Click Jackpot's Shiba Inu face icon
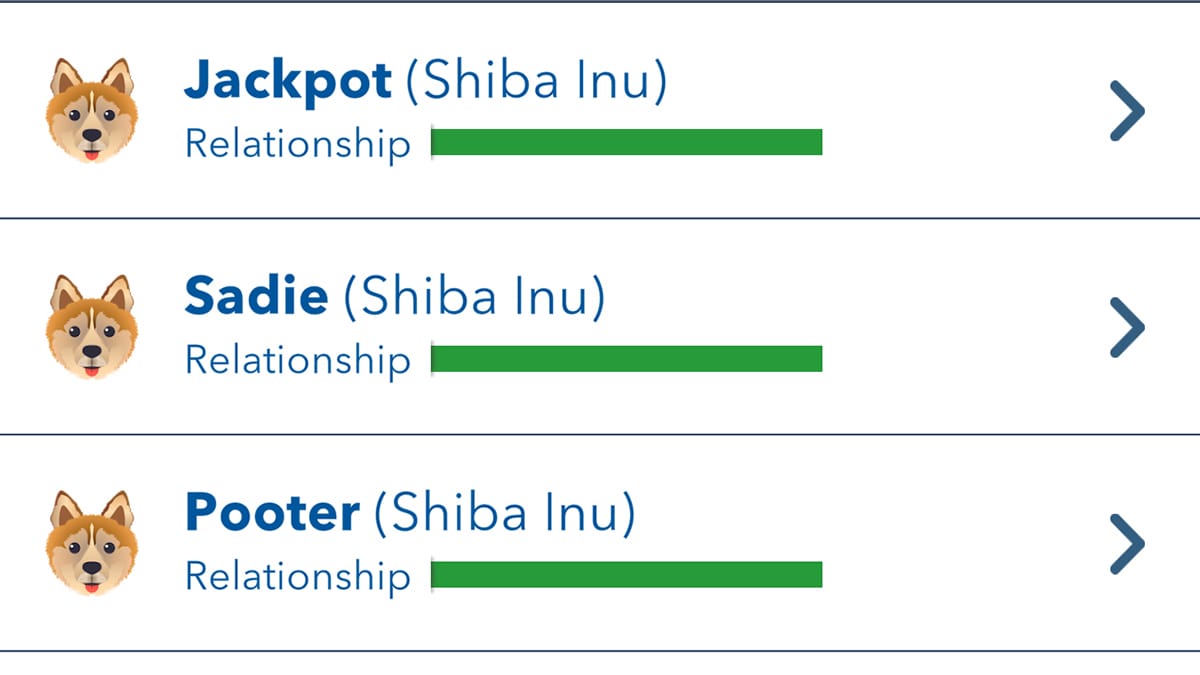Viewport: 1200px width, 675px height. [x=91, y=110]
